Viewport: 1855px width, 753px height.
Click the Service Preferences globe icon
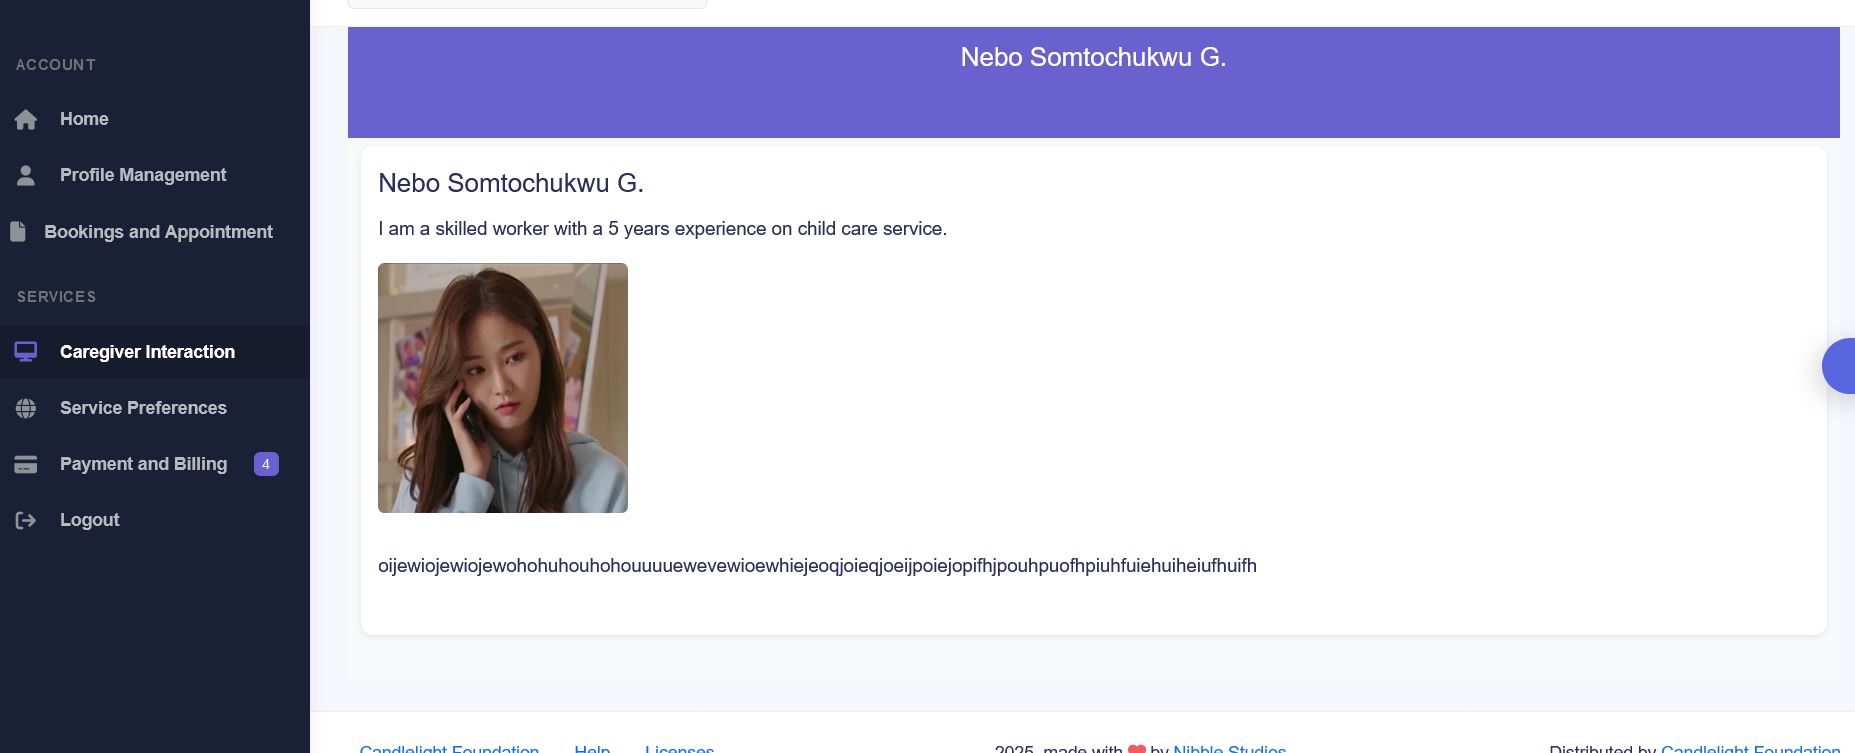pyautogui.click(x=26, y=408)
